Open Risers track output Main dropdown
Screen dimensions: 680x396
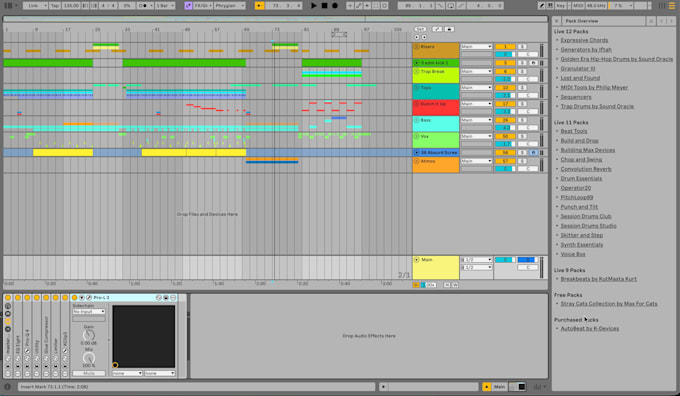[476, 46]
